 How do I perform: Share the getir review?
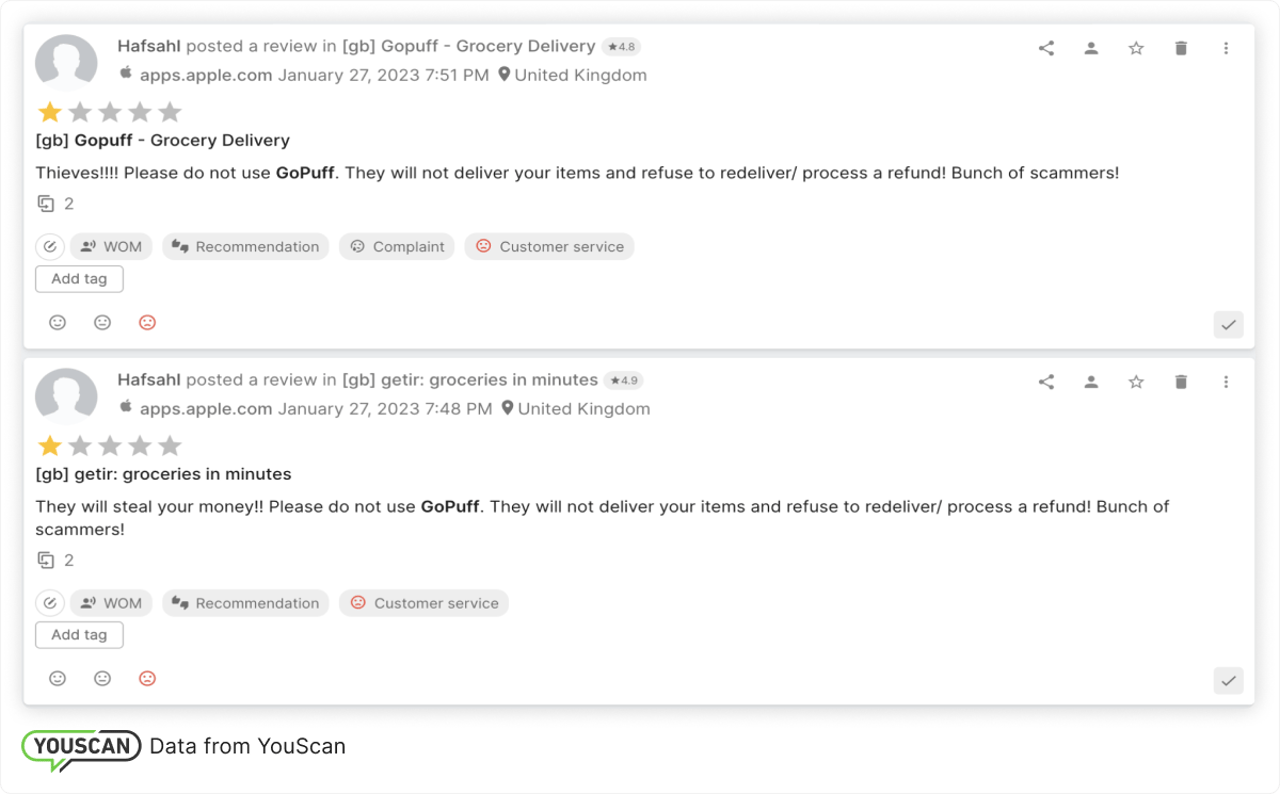[x=1046, y=382]
